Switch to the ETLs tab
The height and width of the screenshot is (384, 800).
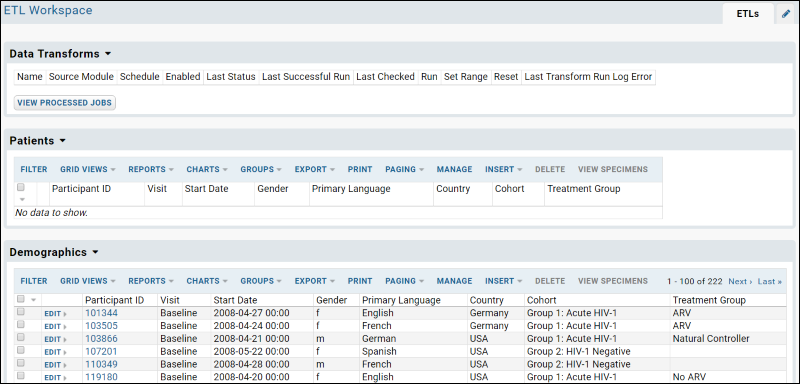[x=747, y=14]
